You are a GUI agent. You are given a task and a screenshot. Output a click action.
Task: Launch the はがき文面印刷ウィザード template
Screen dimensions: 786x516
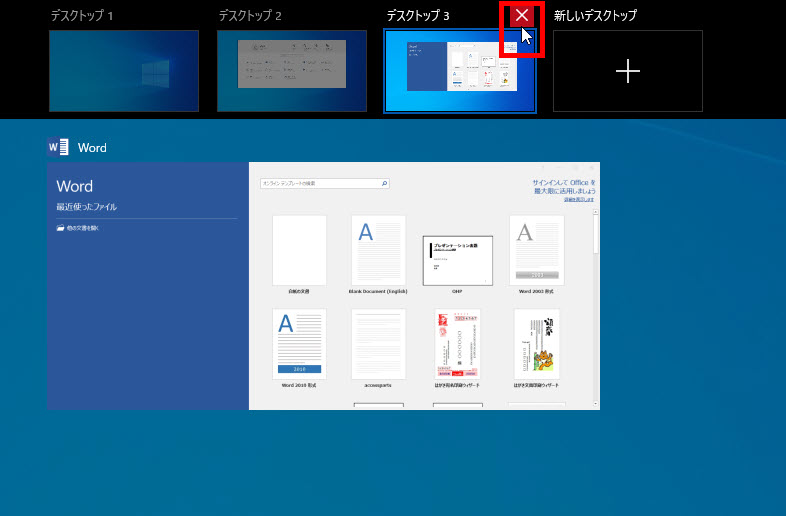536,343
